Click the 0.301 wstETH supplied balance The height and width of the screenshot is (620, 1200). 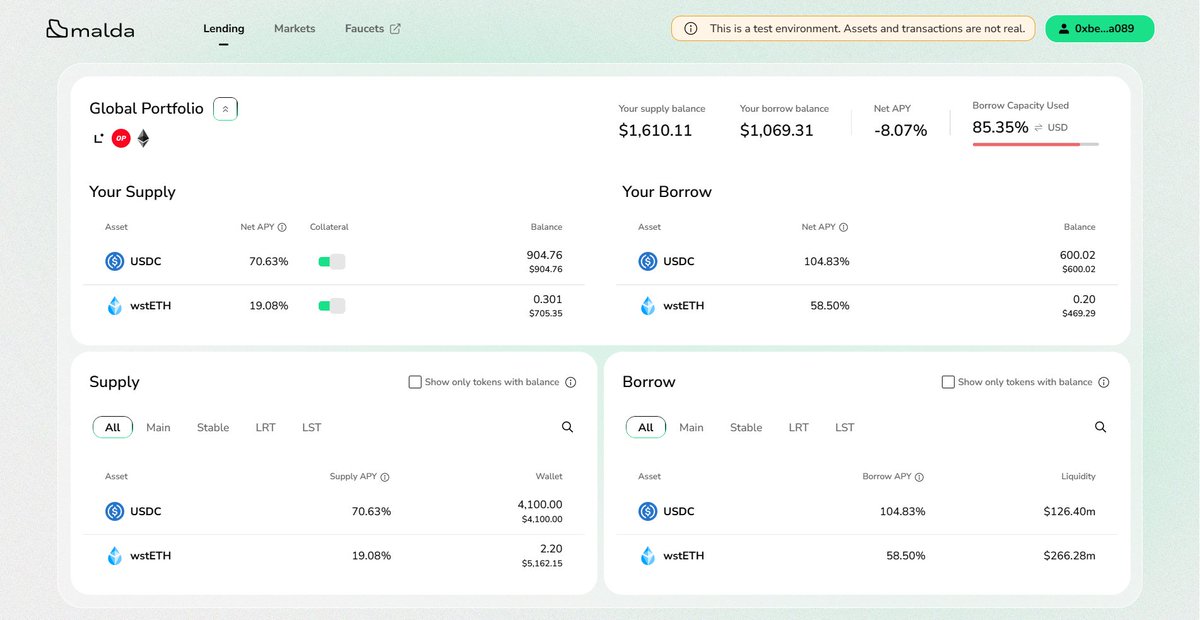click(x=549, y=299)
